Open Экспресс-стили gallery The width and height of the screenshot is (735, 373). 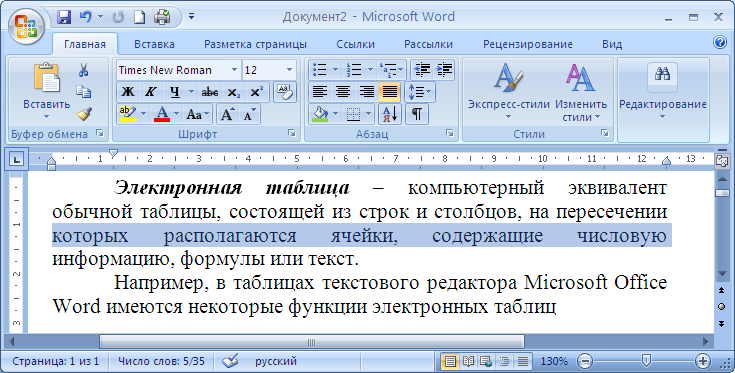pos(509,92)
